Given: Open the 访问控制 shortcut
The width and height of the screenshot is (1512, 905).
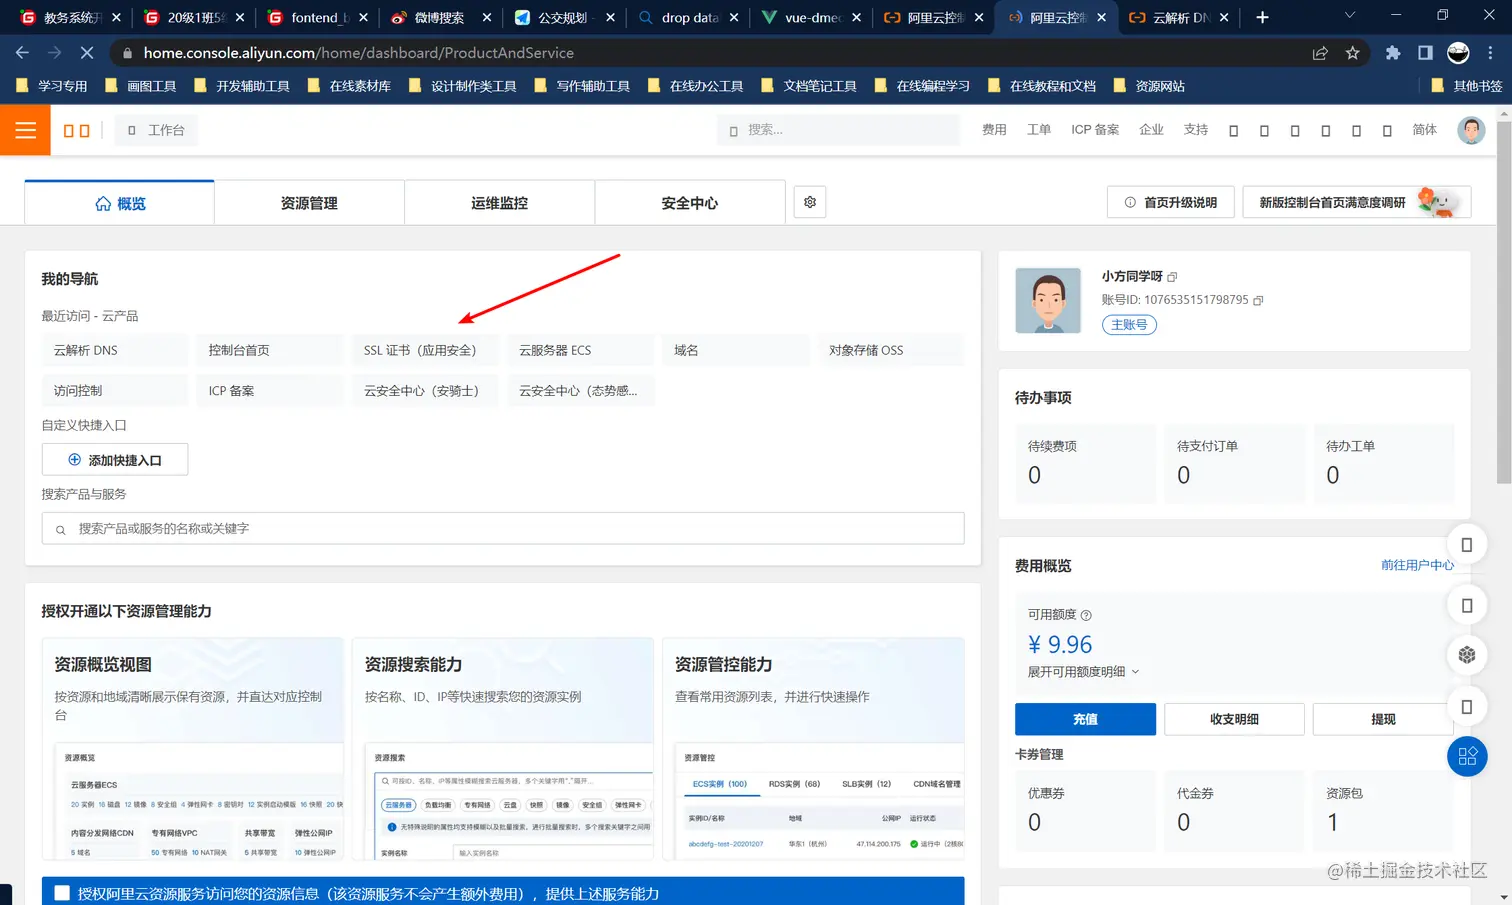Looking at the screenshot, I should 114,391.
